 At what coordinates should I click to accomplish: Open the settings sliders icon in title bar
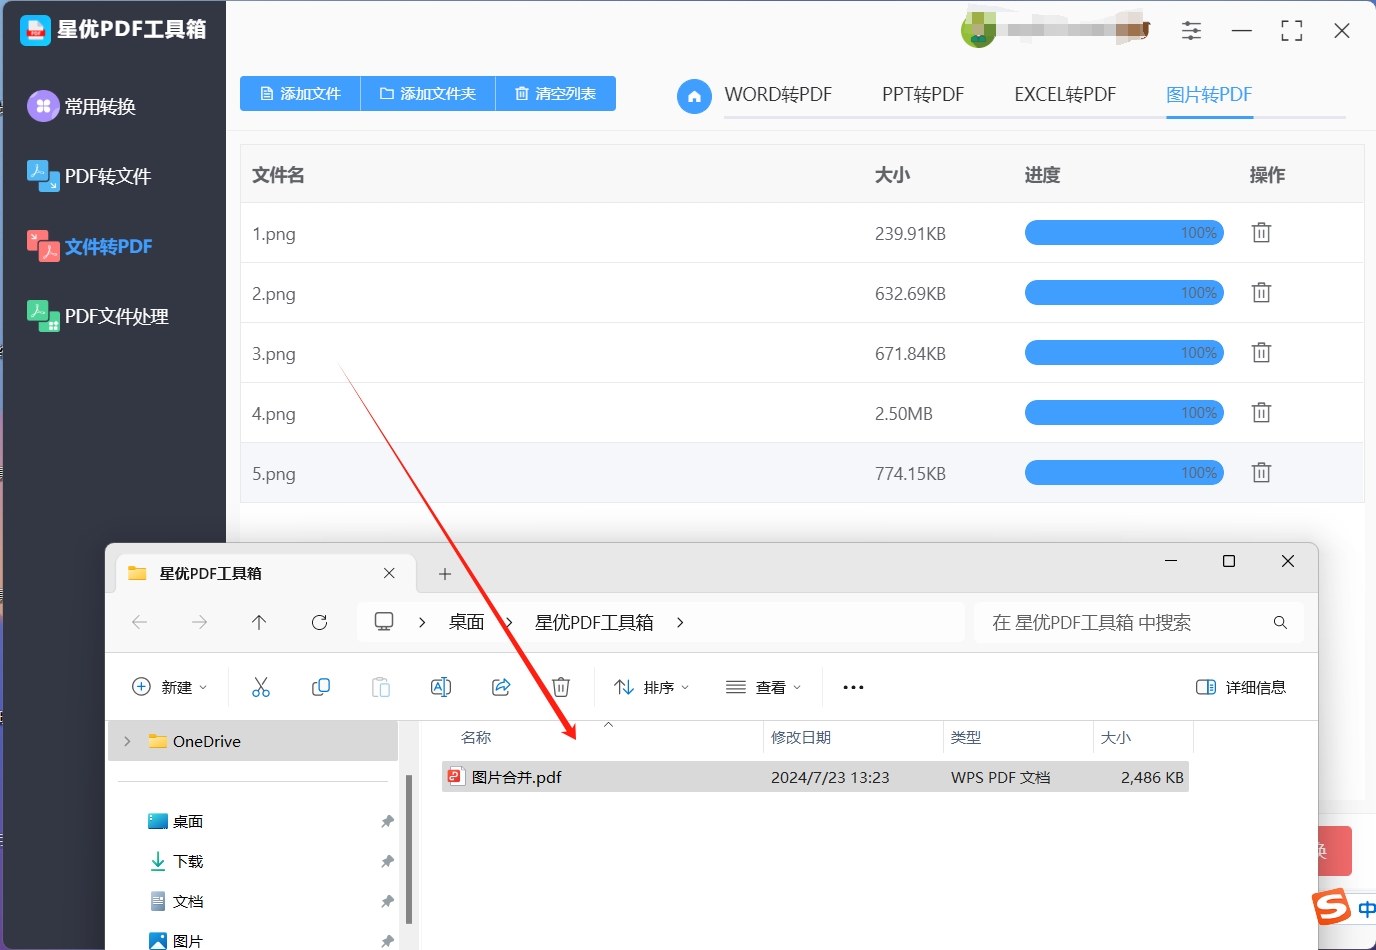1191,31
